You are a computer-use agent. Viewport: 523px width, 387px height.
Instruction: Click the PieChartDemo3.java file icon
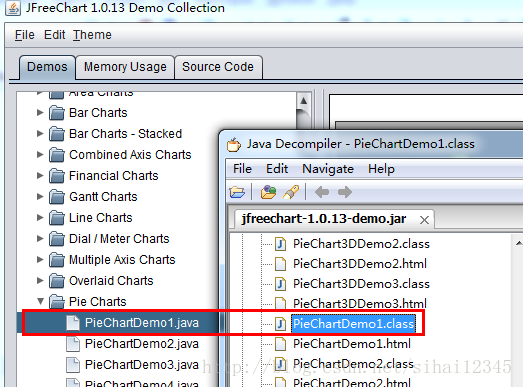point(73,365)
